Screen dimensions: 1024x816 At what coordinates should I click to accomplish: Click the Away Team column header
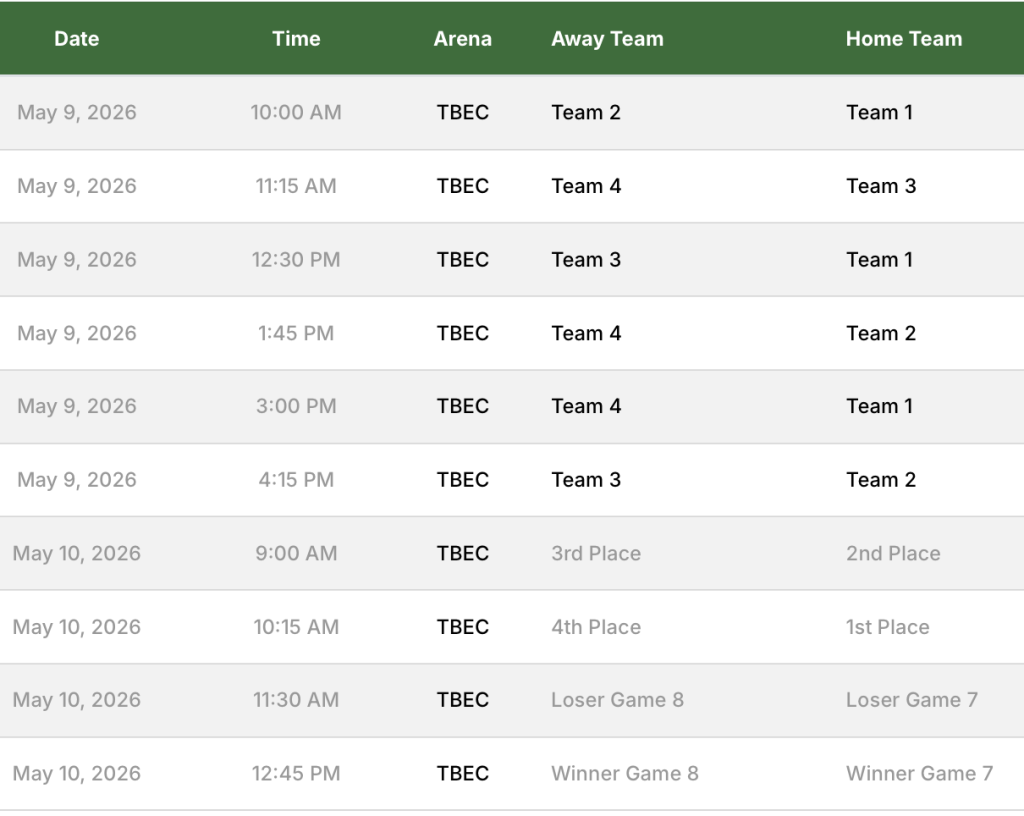coord(607,39)
